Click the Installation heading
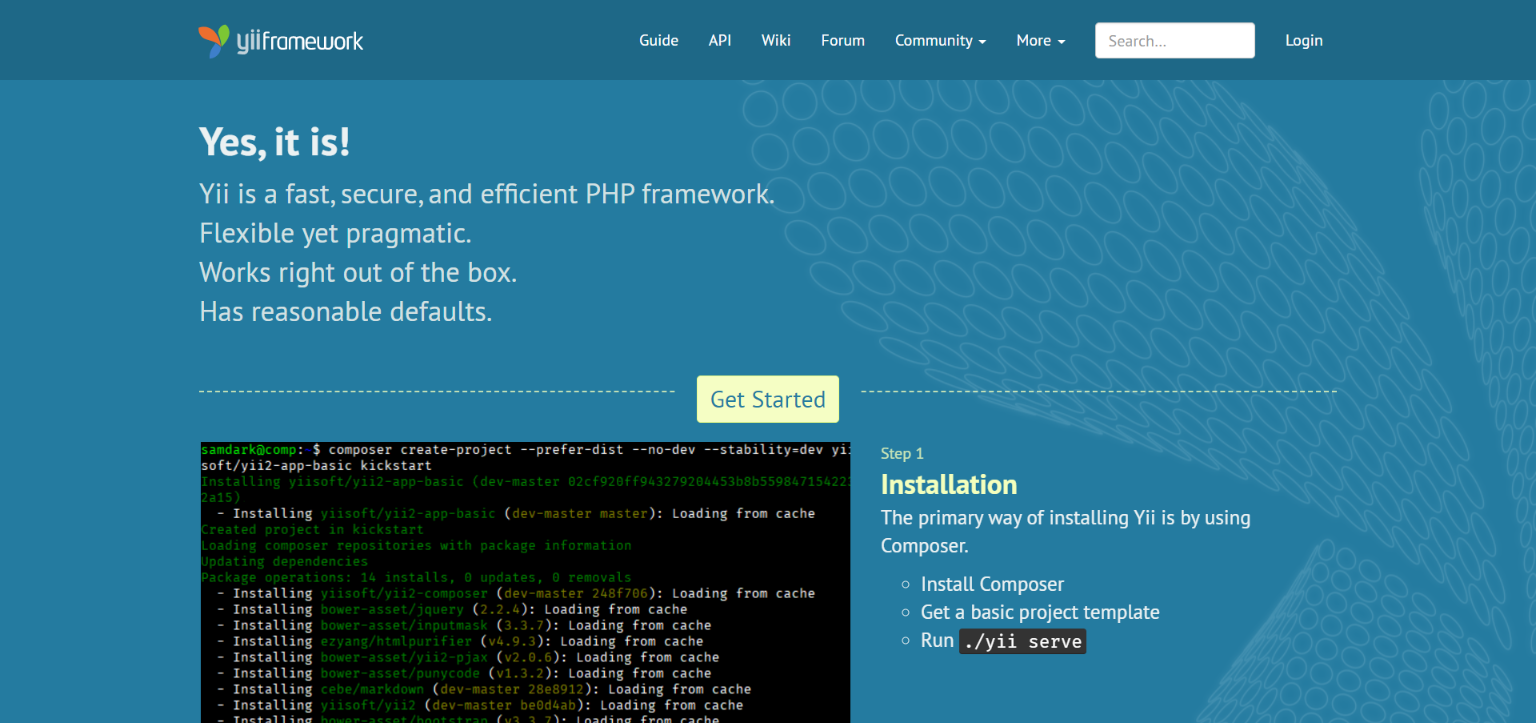 948,485
